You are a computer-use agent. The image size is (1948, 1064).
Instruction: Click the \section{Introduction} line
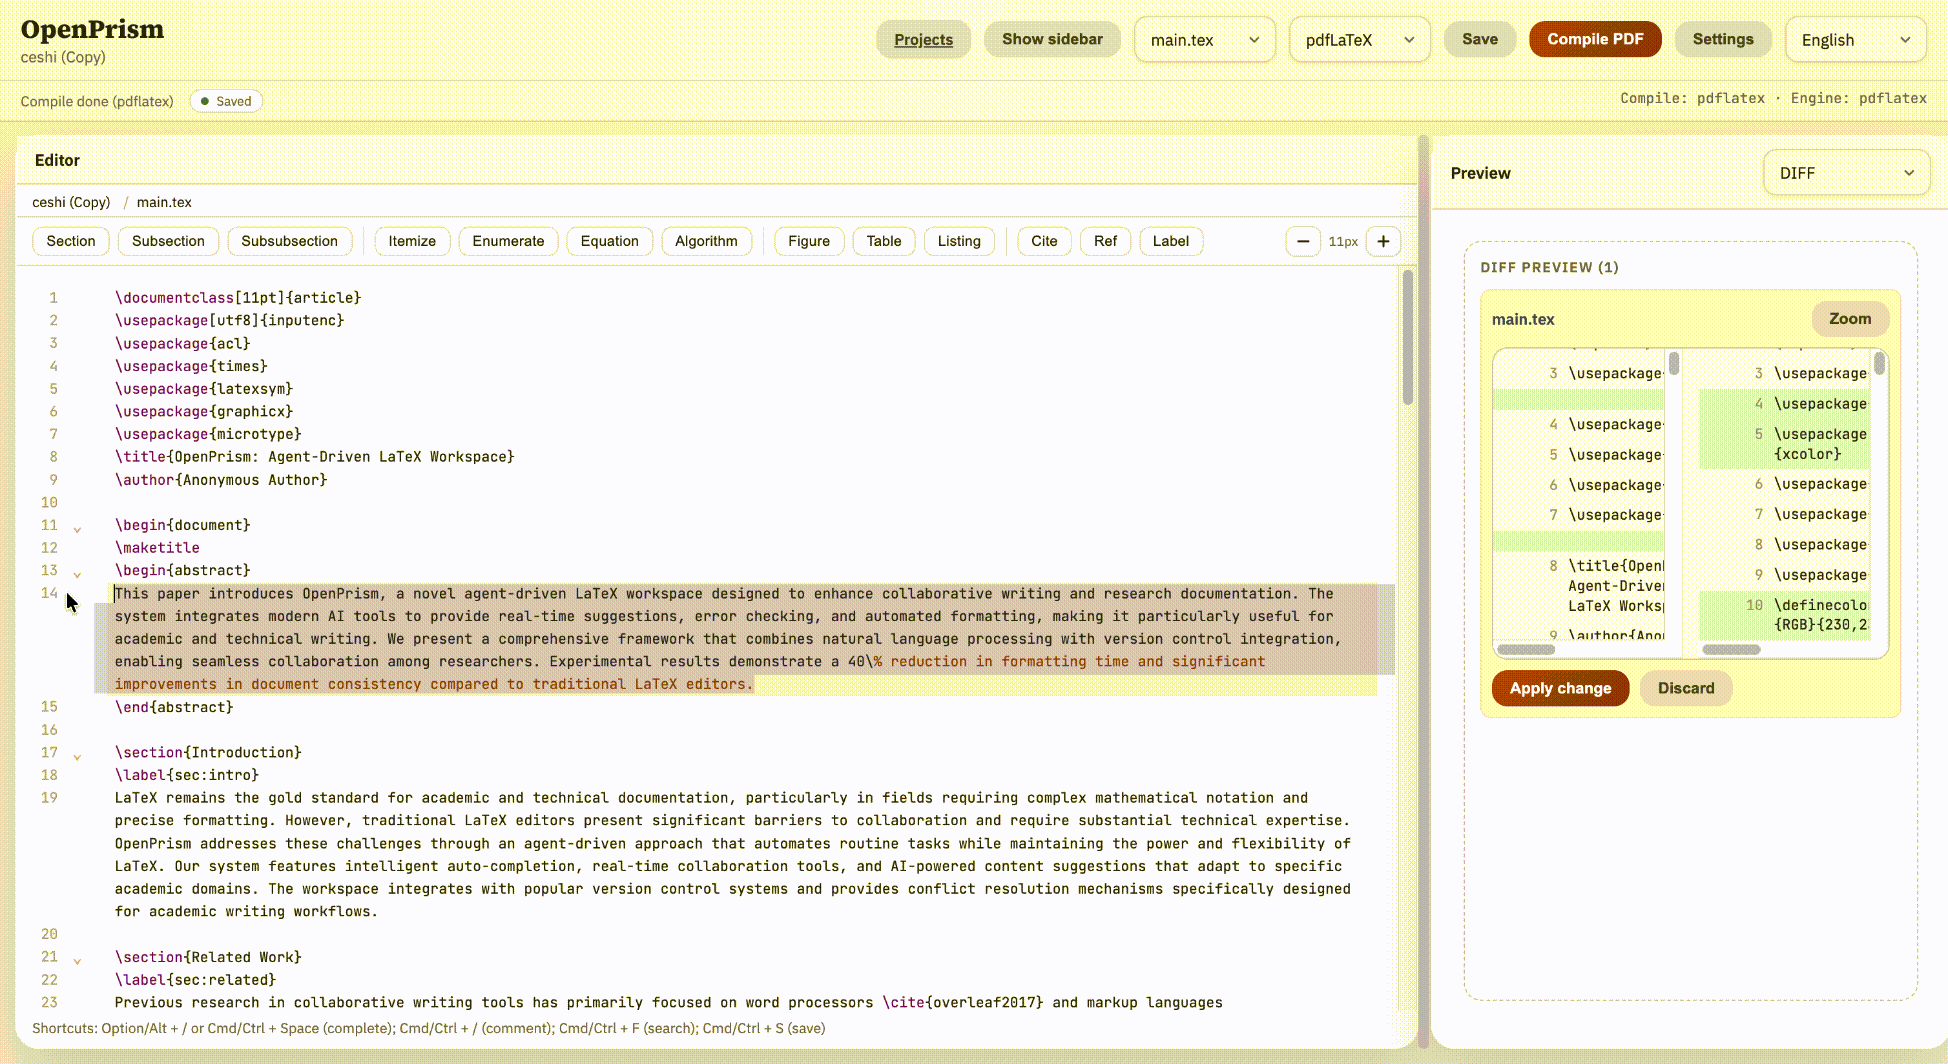(x=208, y=753)
